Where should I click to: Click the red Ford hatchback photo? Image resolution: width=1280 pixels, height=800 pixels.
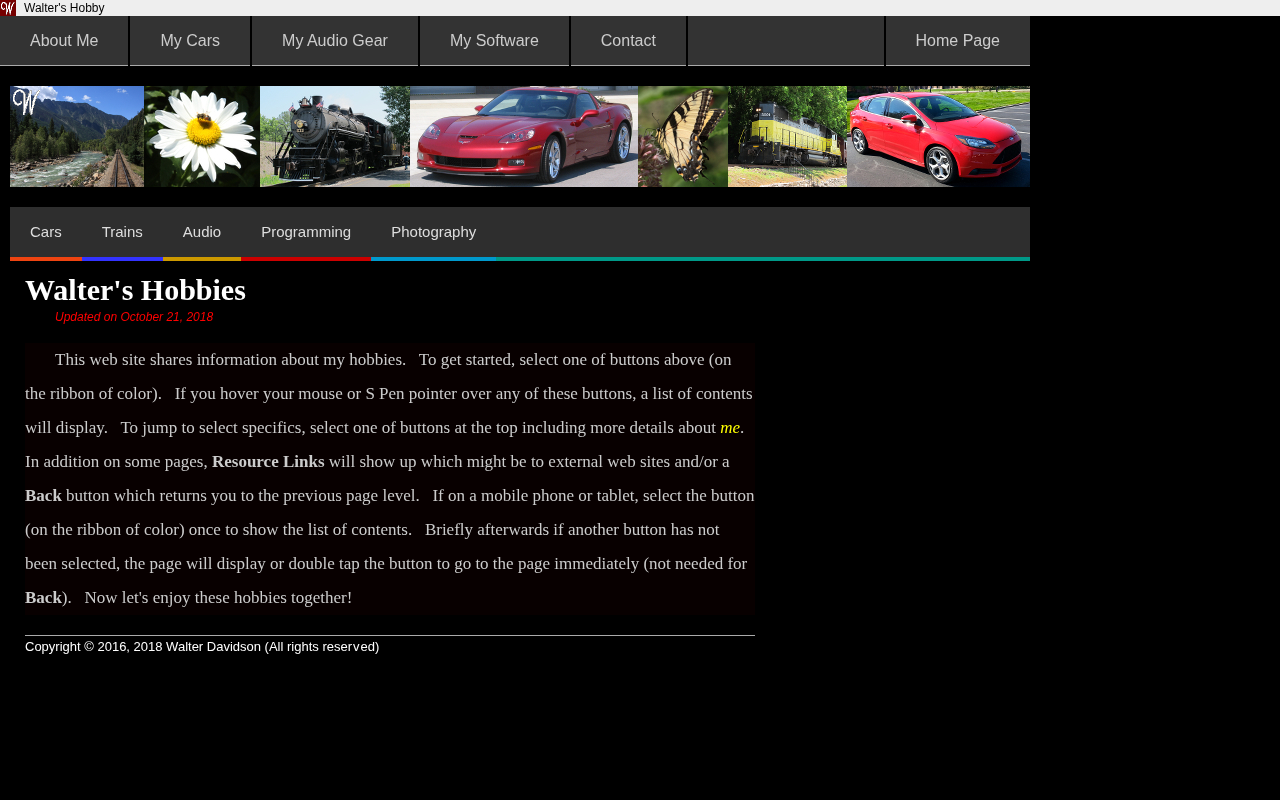click(x=938, y=136)
